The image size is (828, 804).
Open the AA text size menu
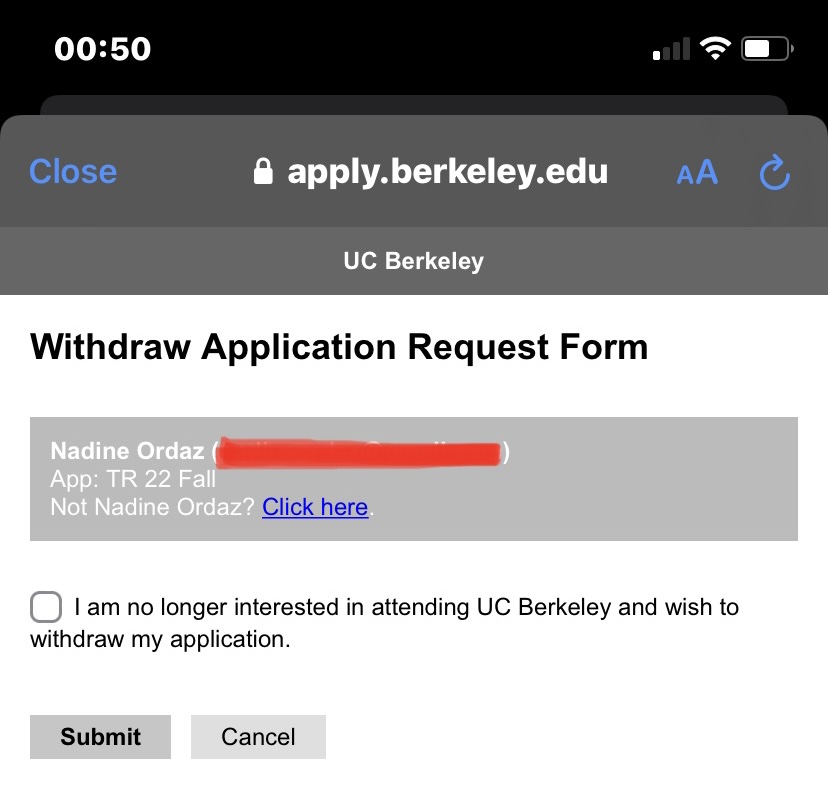697,172
